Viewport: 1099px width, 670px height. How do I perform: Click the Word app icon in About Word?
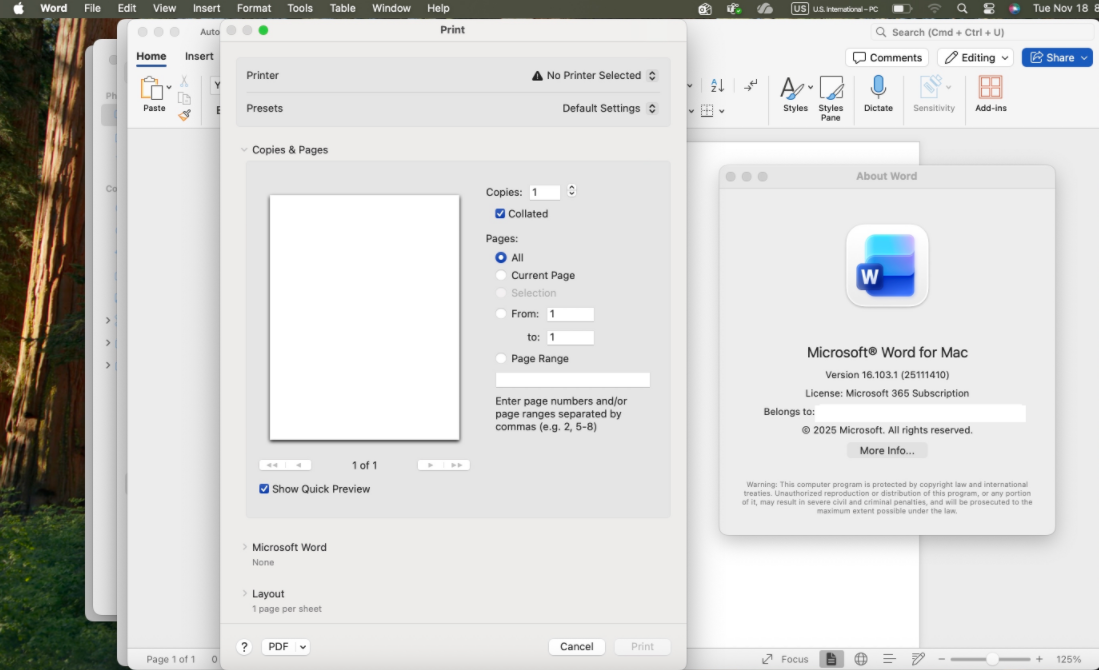tap(887, 266)
